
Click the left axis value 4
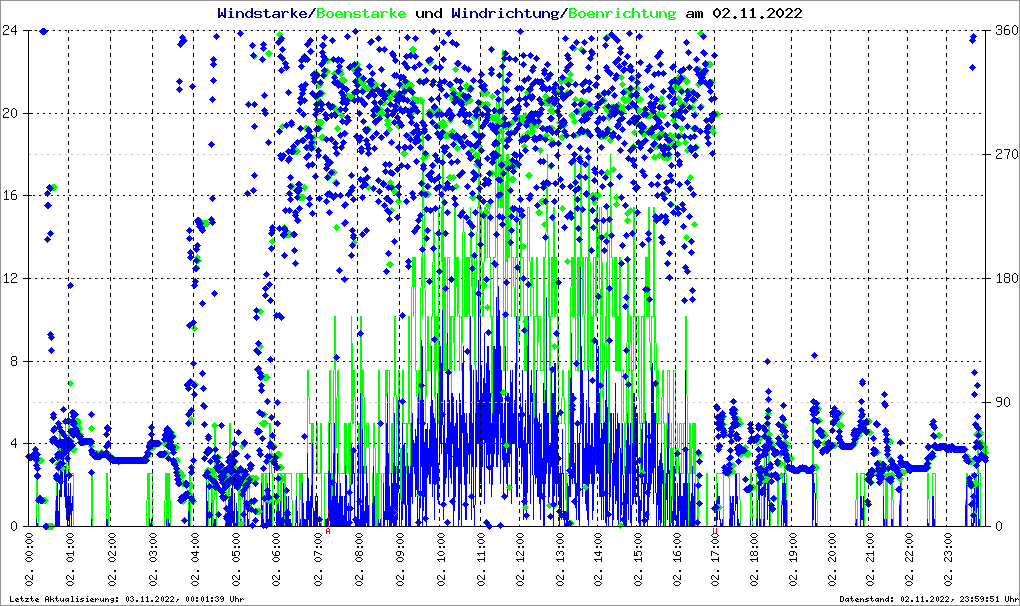(14, 443)
